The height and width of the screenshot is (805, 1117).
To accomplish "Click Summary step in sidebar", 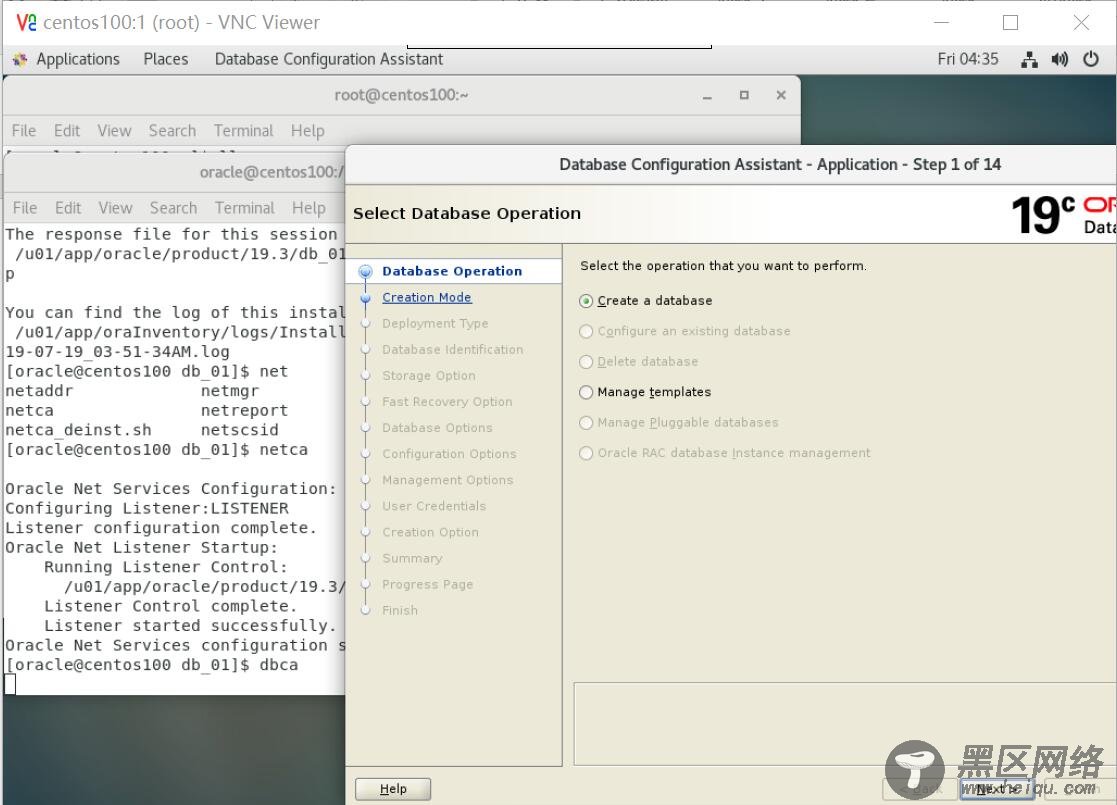I will (x=412, y=559).
